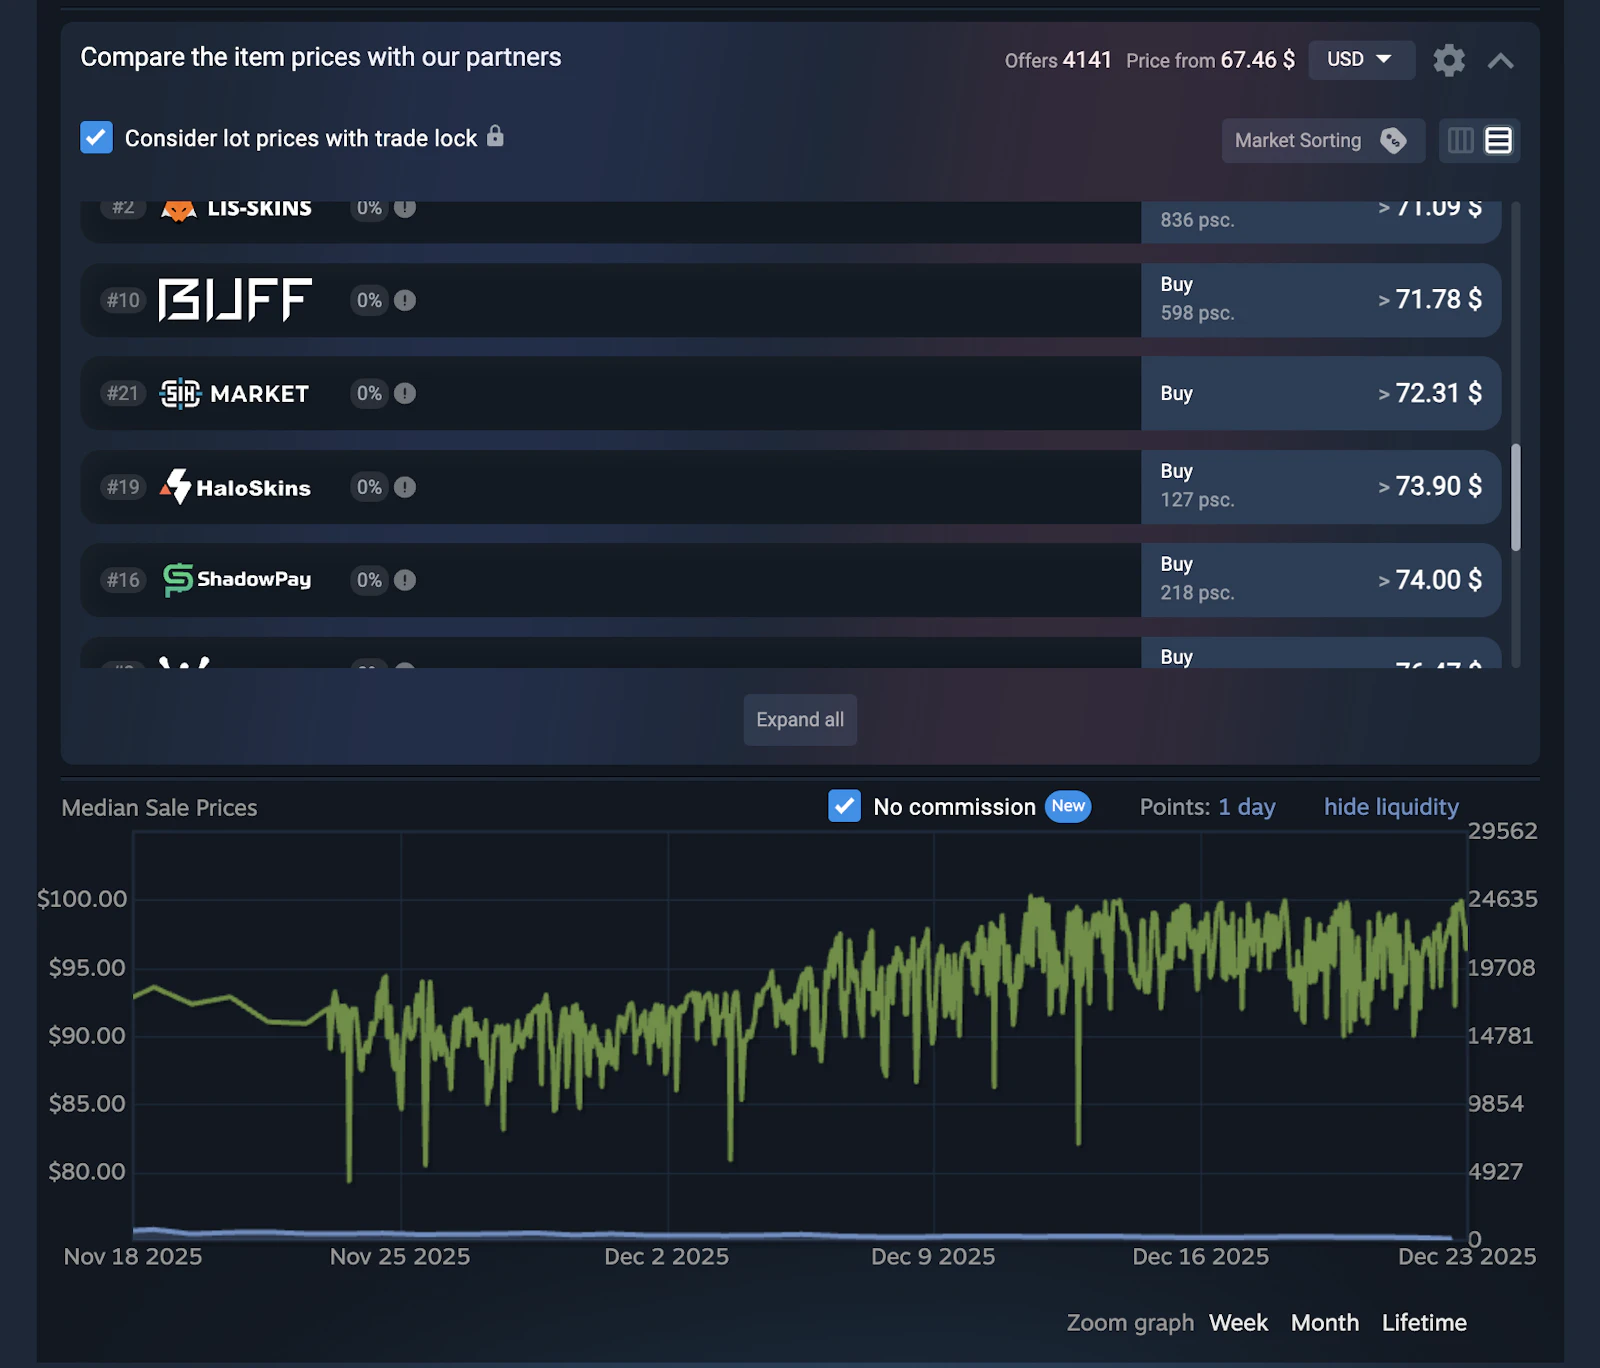Click the Offers 4141 count

[x=1058, y=61]
